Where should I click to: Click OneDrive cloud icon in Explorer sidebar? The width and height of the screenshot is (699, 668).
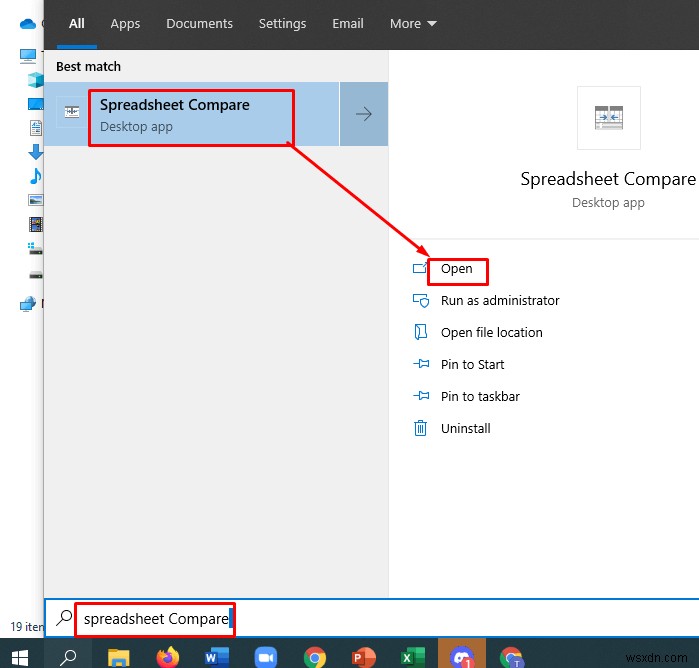28,24
